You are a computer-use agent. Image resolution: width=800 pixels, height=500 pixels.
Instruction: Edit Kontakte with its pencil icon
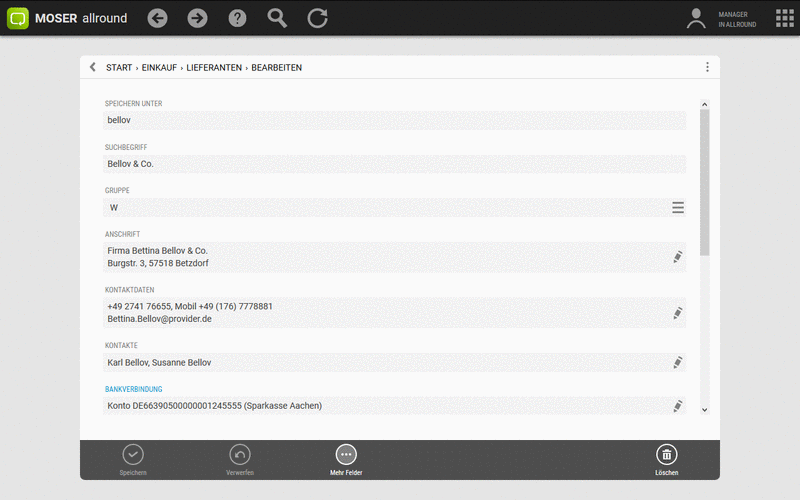coord(678,362)
